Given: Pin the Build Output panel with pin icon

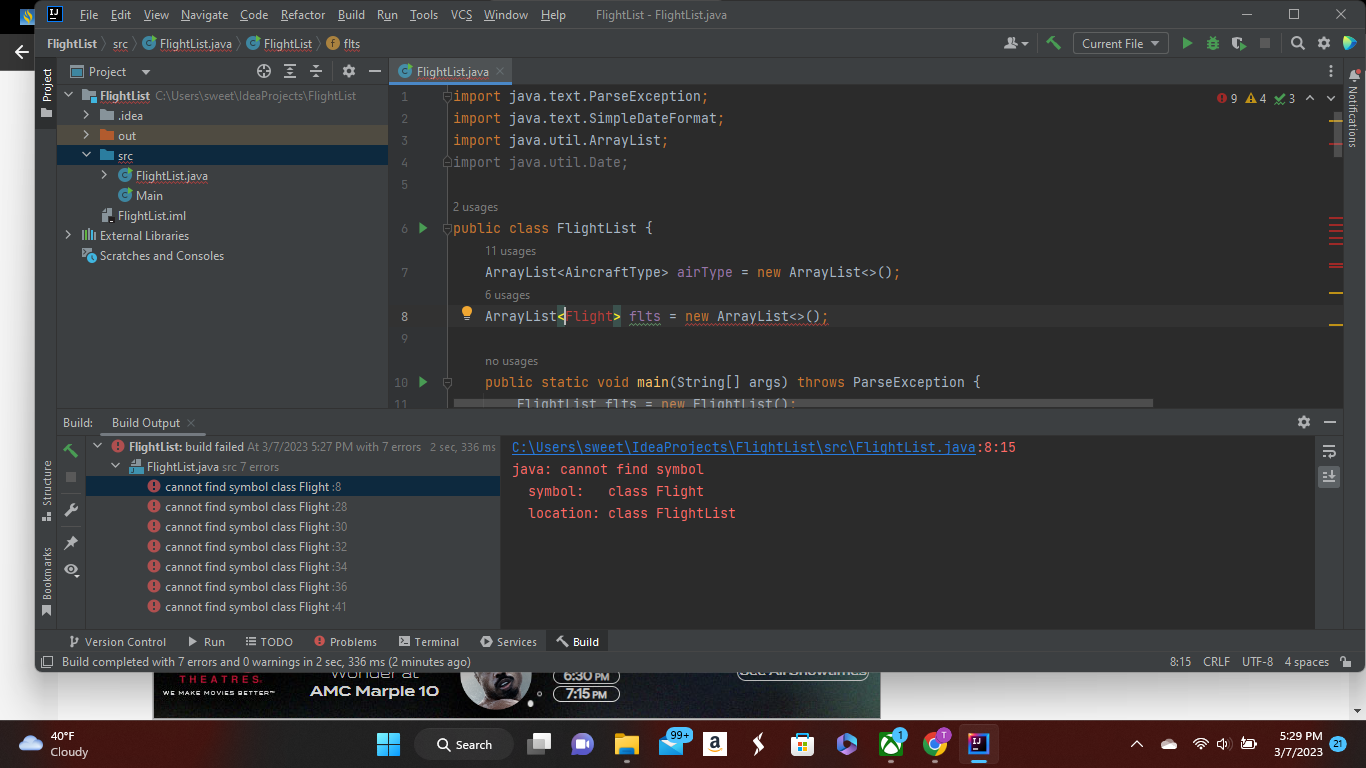Looking at the screenshot, I should click(x=70, y=543).
